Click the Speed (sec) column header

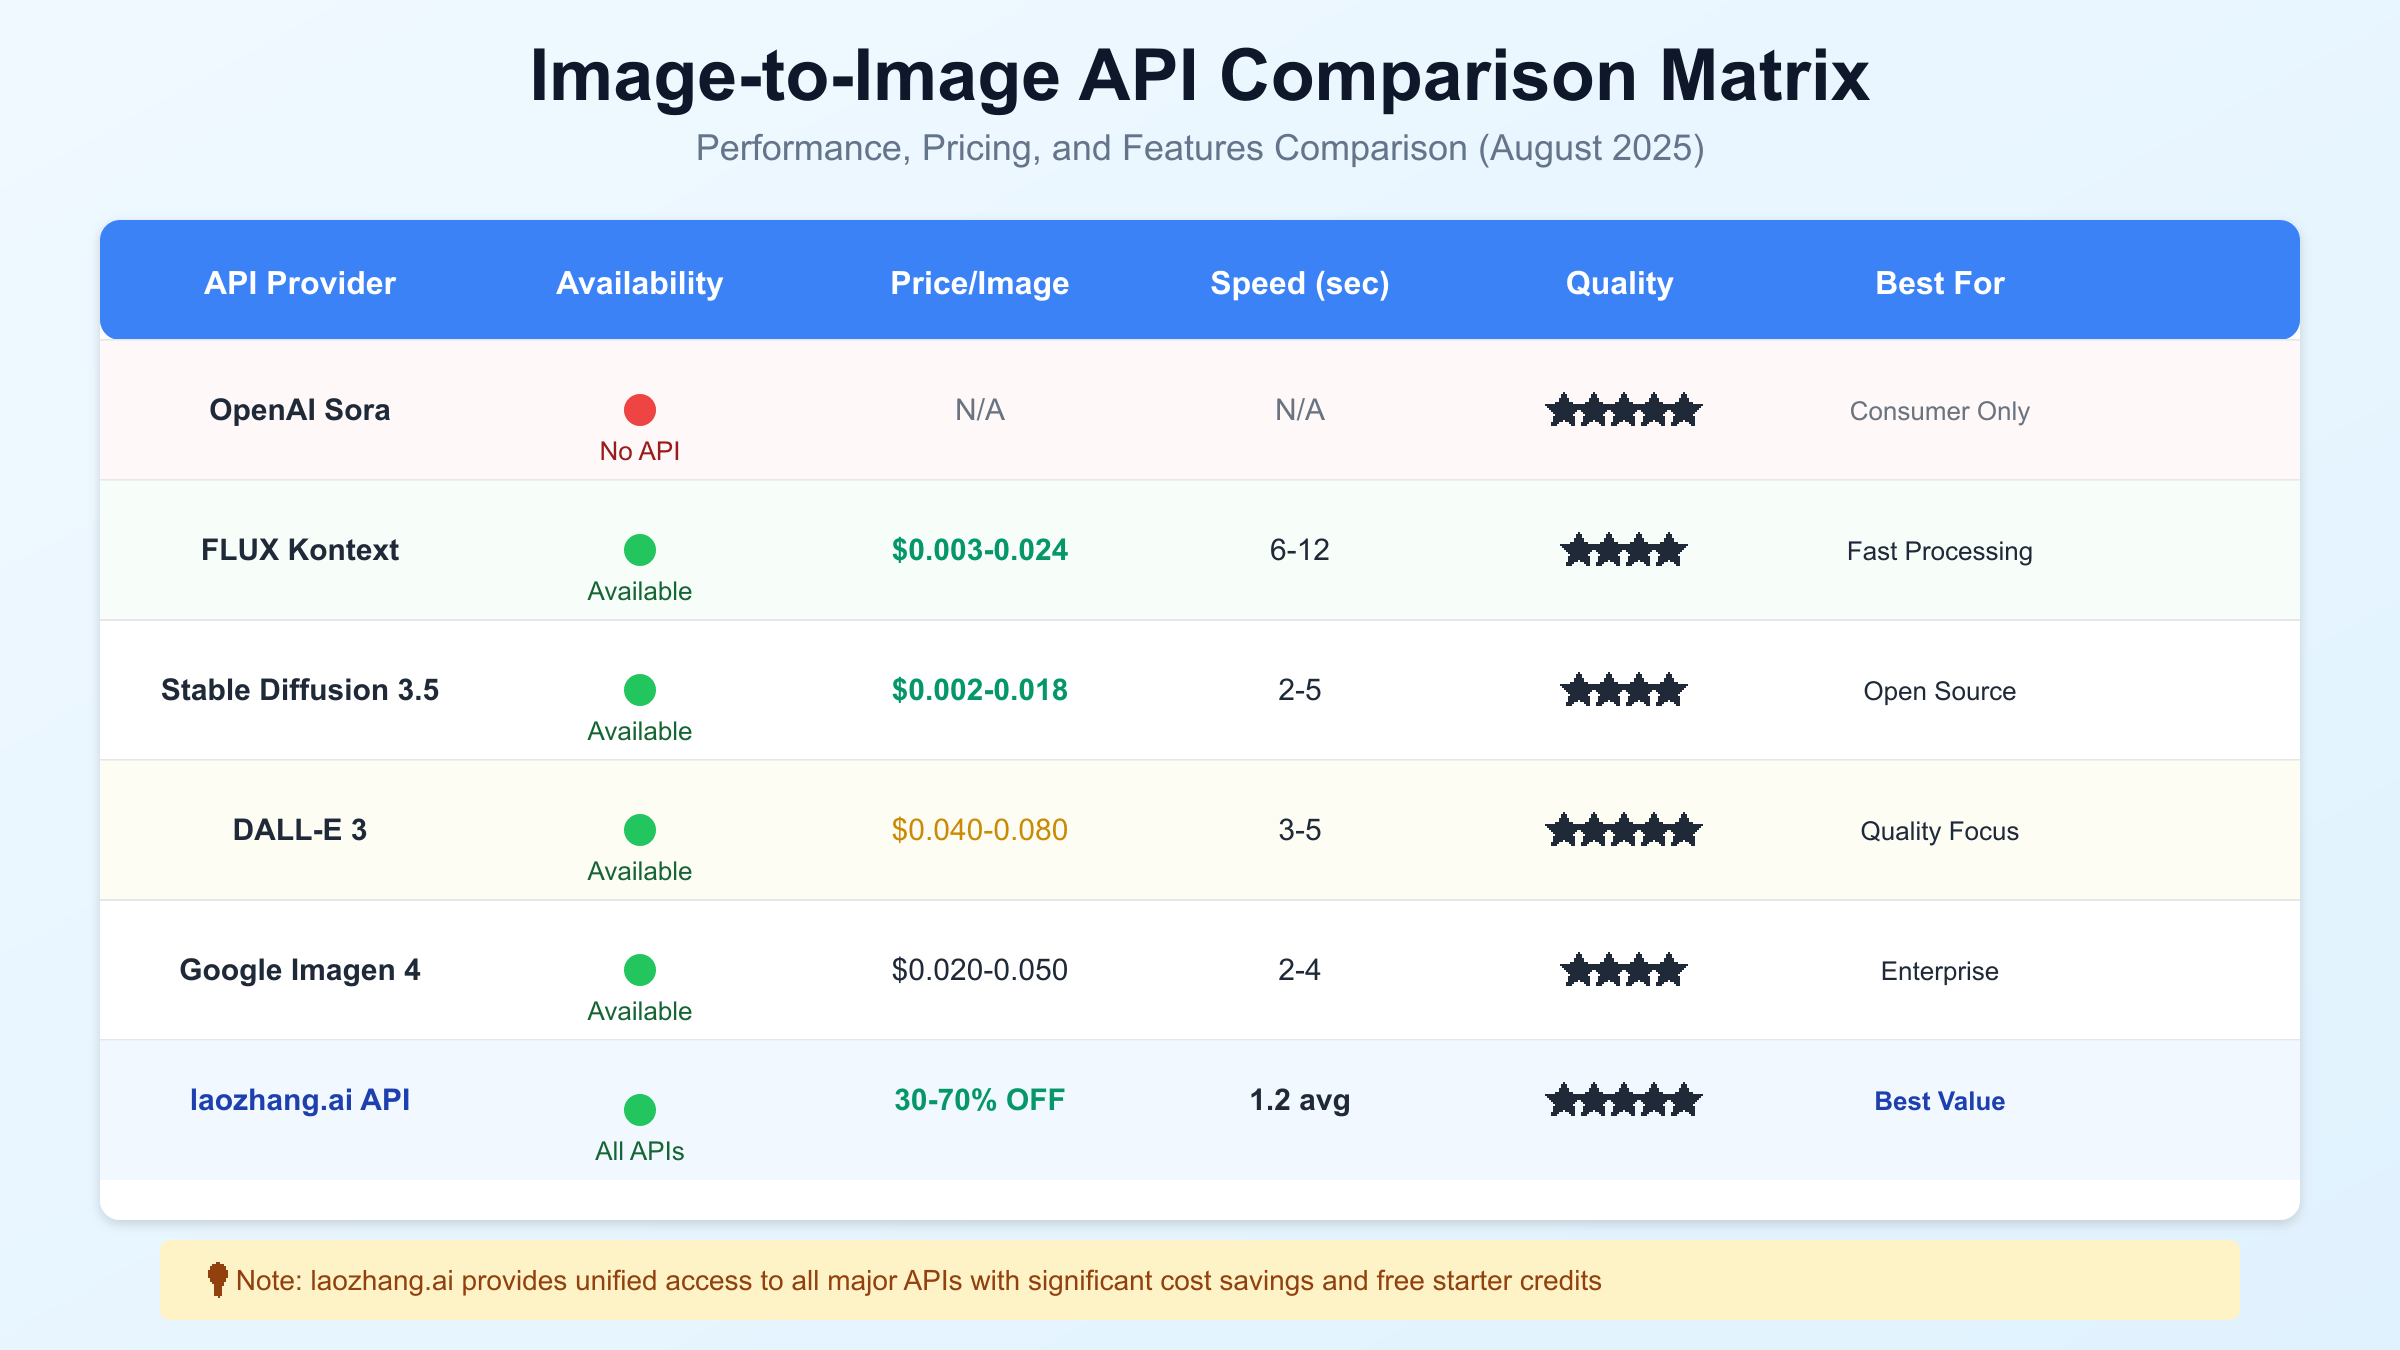(1300, 283)
